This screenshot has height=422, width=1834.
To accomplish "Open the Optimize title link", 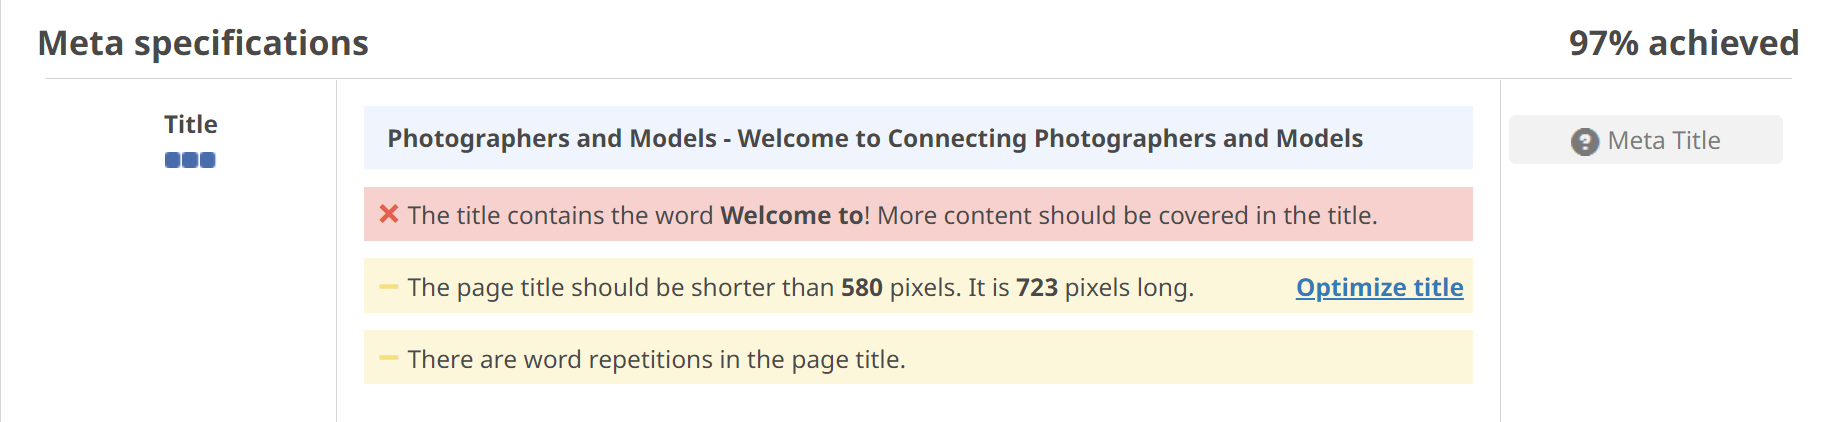I will (x=1379, y=287).
